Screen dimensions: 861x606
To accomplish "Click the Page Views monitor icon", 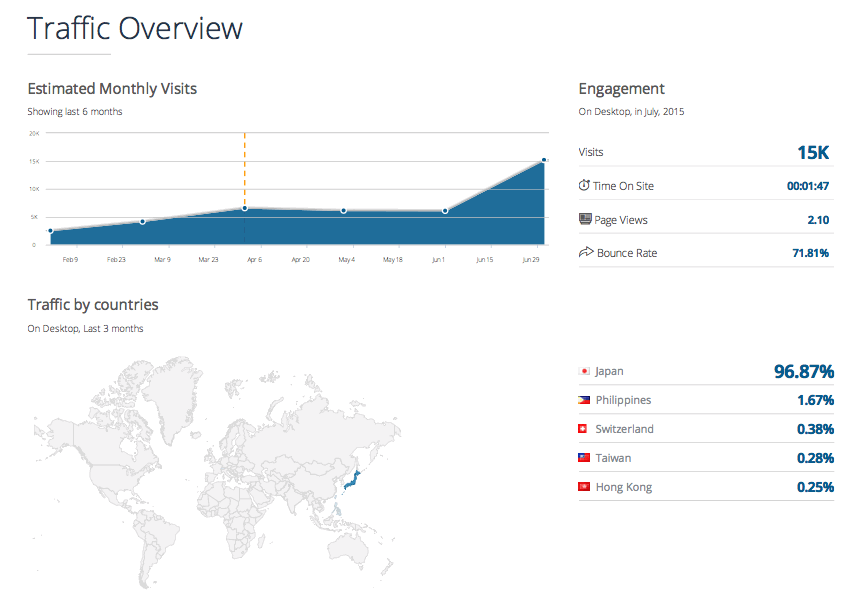I will [x=585, y=219].
